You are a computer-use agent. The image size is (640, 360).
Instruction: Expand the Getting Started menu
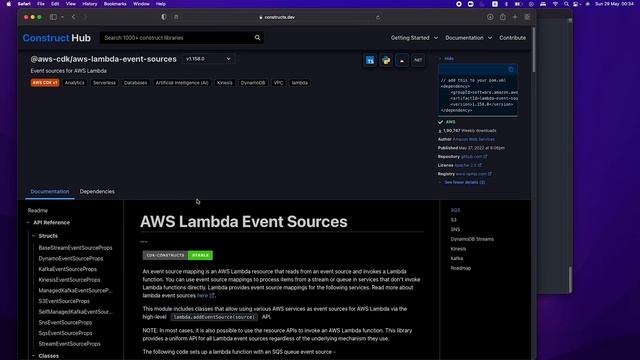414,38
